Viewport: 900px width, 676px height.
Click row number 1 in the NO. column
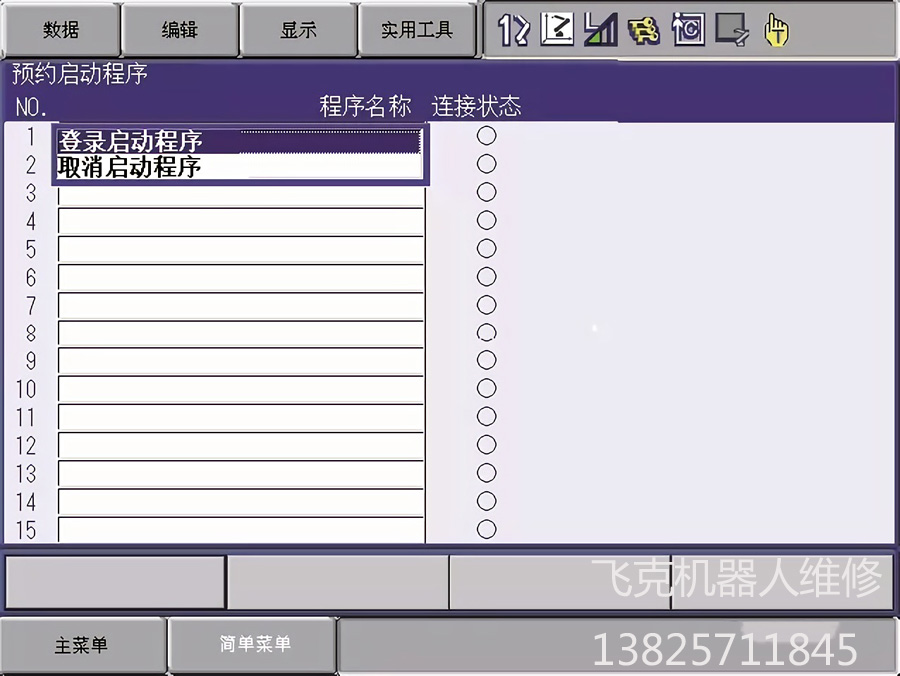point(31,137)
